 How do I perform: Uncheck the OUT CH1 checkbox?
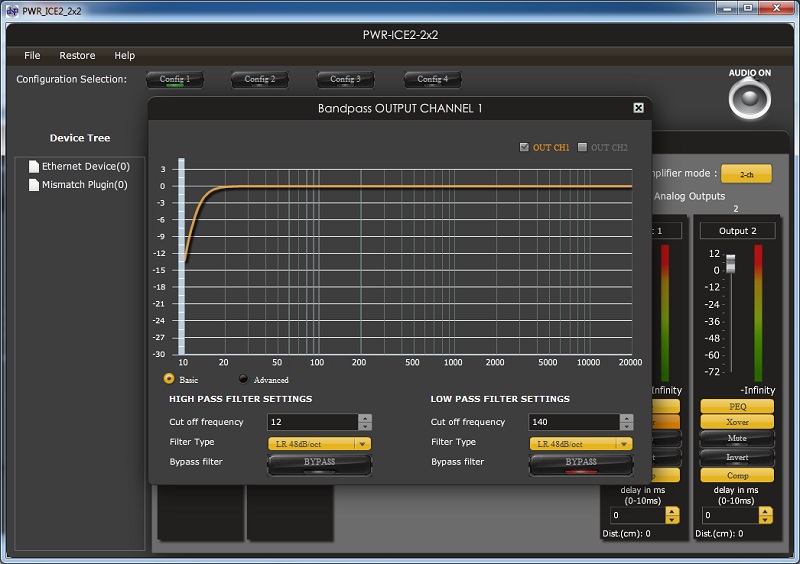pyautogui.click(x=524, y=148)
